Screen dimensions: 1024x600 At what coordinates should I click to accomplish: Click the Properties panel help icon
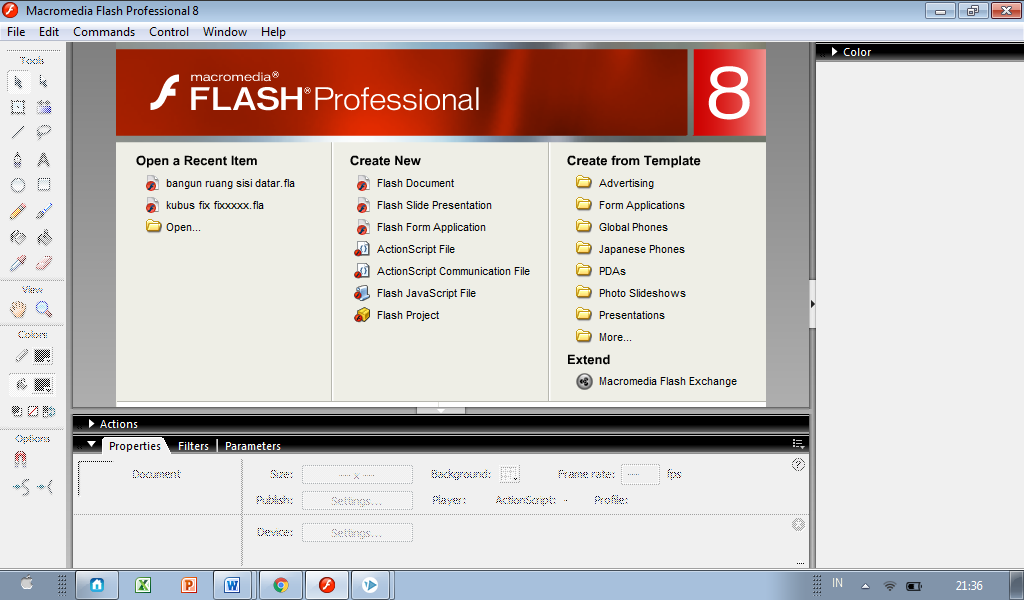tap(798, 465)
